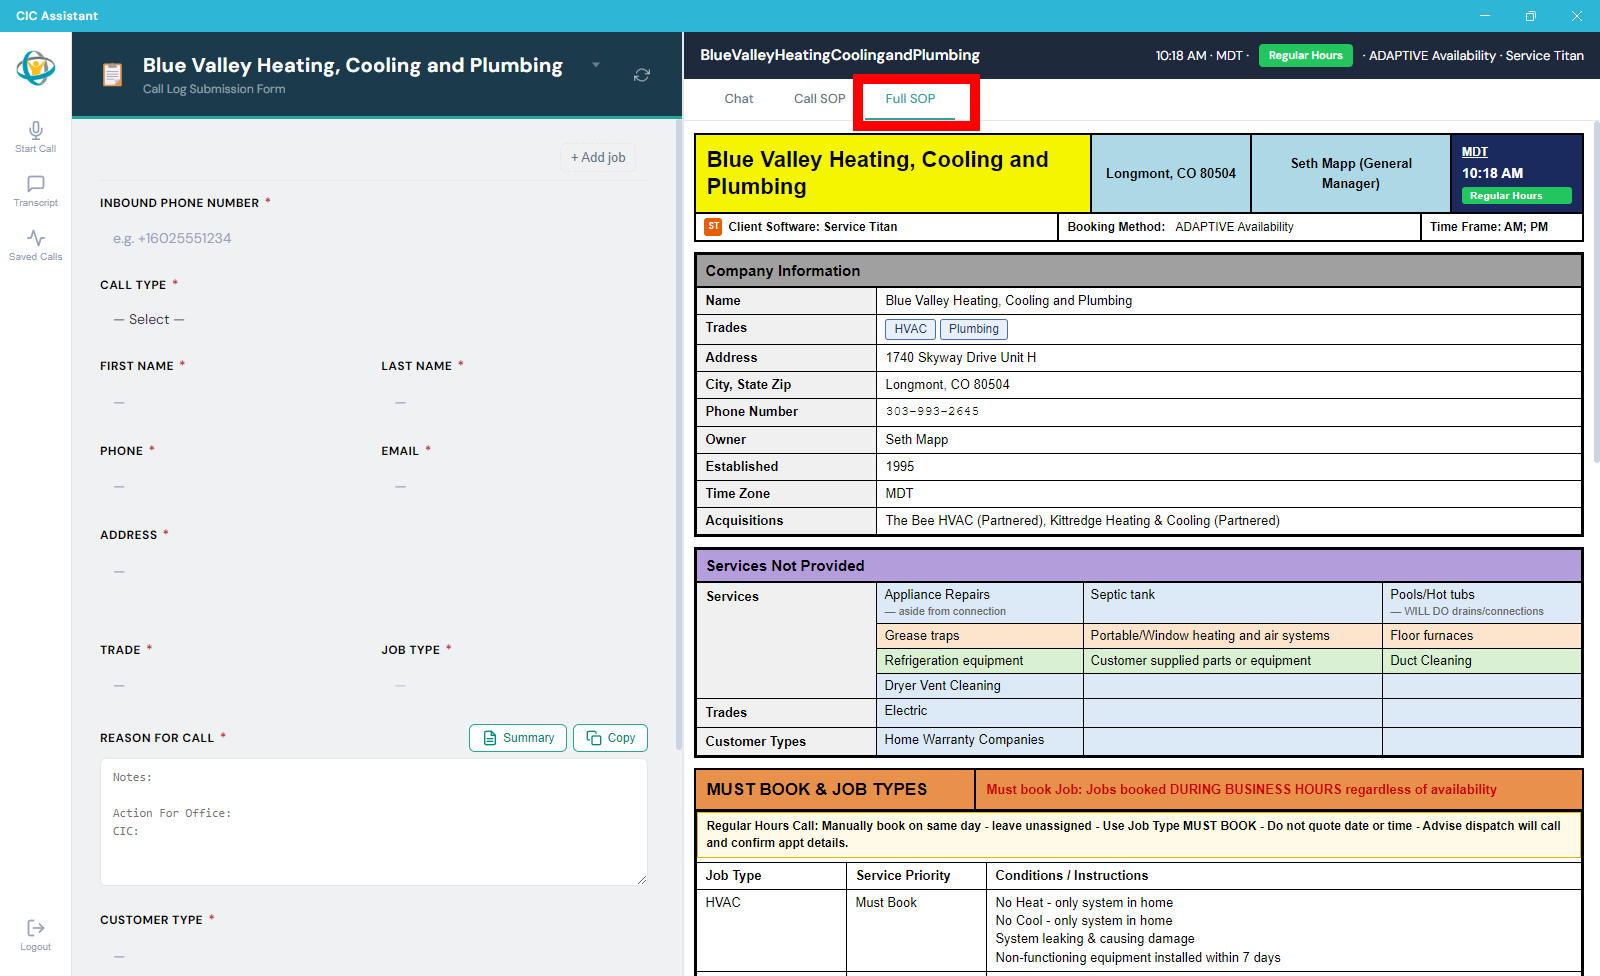The image size is (1600, 976).
Task: Open the Customer Type dropdown field
Action: [x=373, y=957]
